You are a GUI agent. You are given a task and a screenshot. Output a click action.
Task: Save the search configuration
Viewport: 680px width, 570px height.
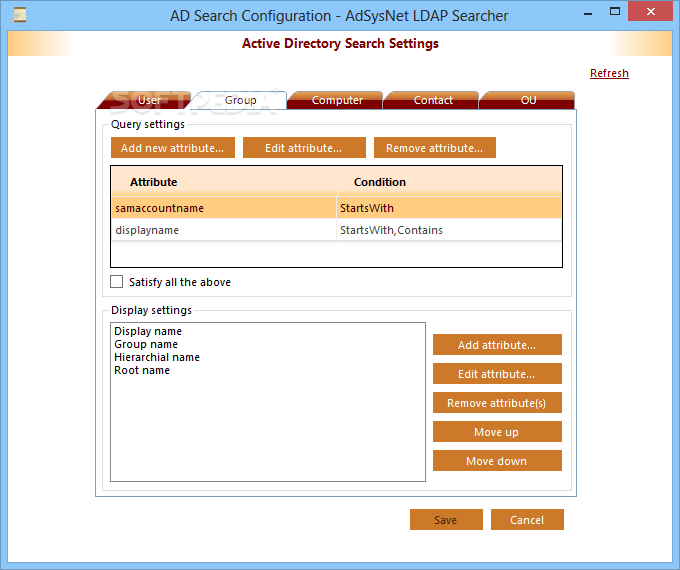(446, 520)
